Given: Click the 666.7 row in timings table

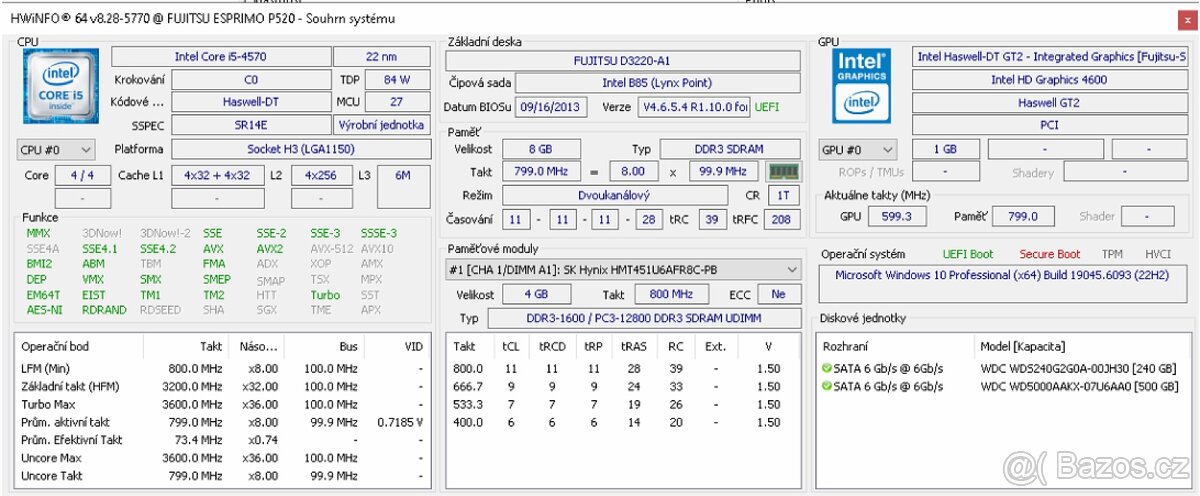Looking at the screenshot, I should (x=622, y=386).
